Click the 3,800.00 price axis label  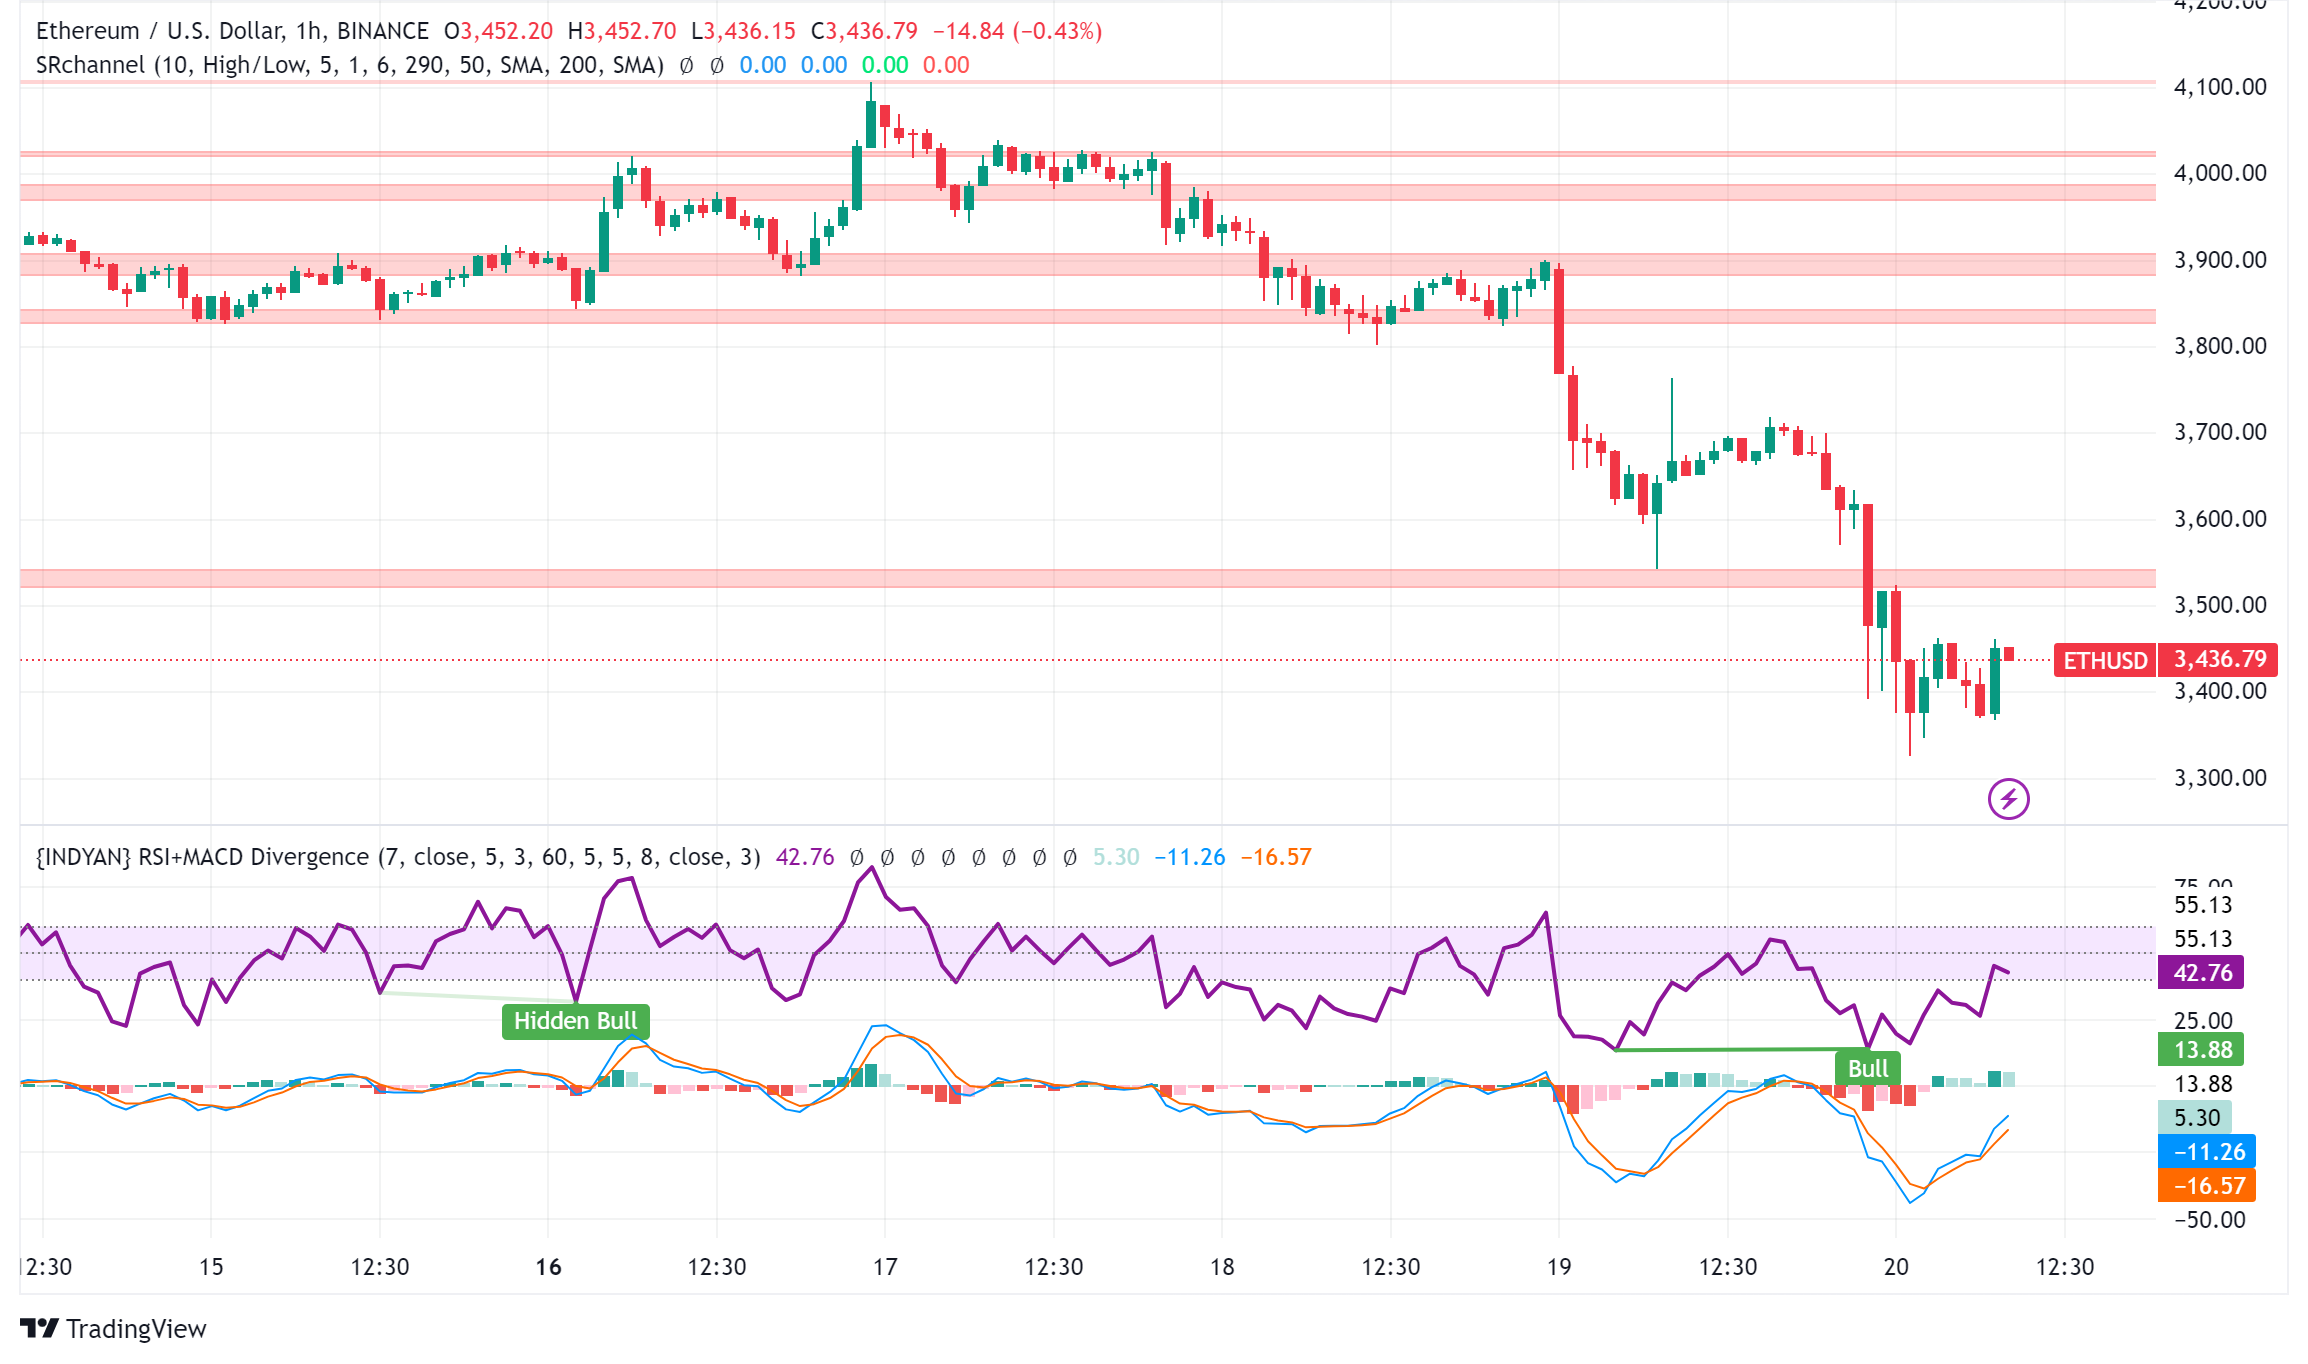[x=2219, y=346]
